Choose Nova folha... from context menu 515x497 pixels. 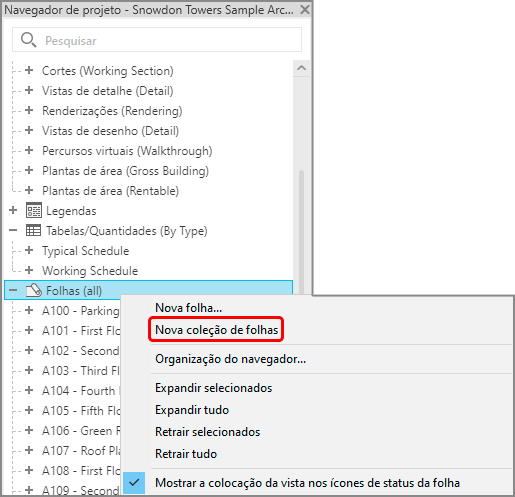click(188, 308)
